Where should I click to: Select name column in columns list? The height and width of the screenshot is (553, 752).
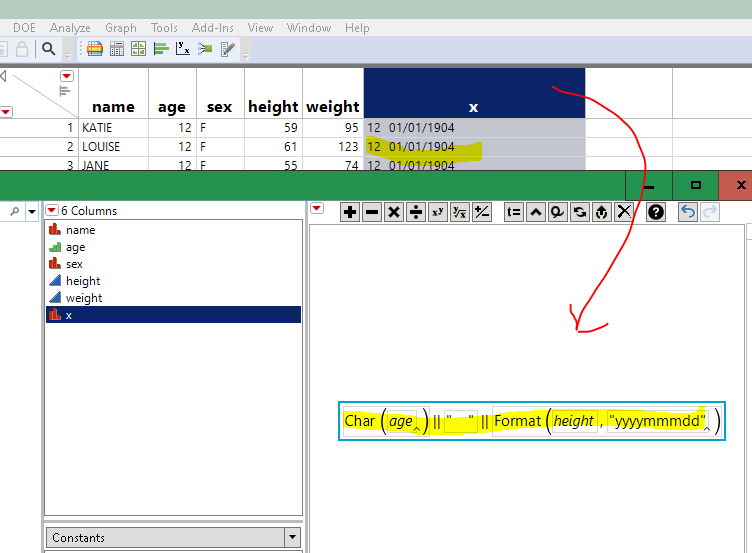click(x=173, y=230)
